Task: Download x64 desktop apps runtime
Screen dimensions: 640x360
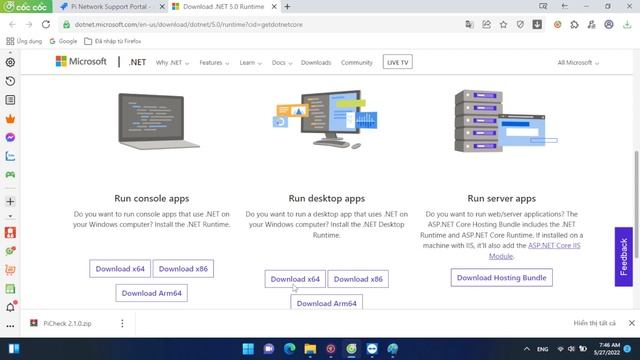Action: coord(295,279)
